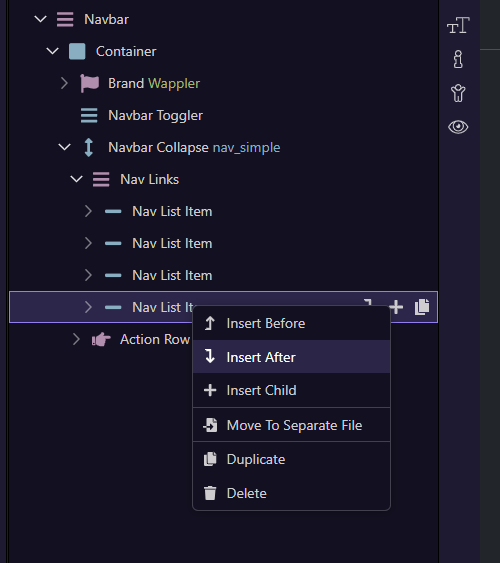Viewport: 500px width, 563px height.
Task: Toggle the eye visibility icon in sidebar
Action: pos(458,127)
